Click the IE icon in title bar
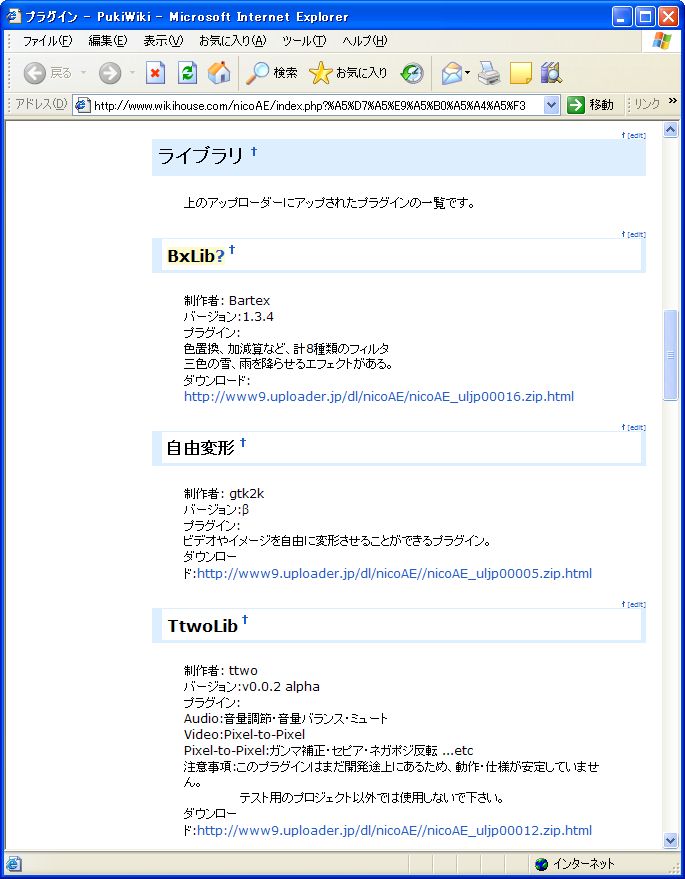This screenshot has height=879, width=685. tap(13, 16)
